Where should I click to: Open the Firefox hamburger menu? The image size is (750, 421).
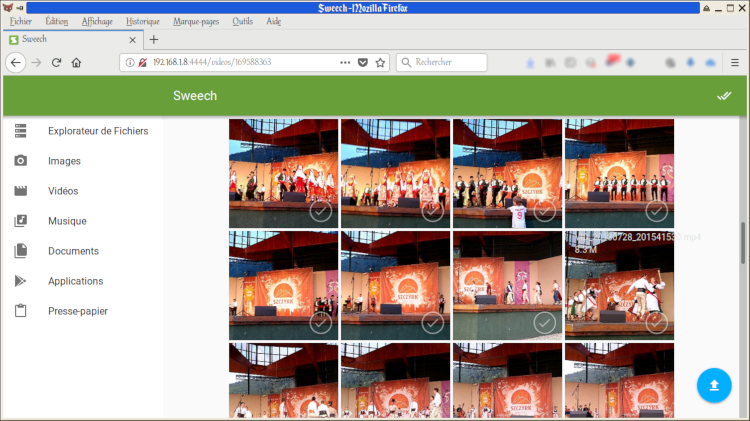[x=735, y=63]
